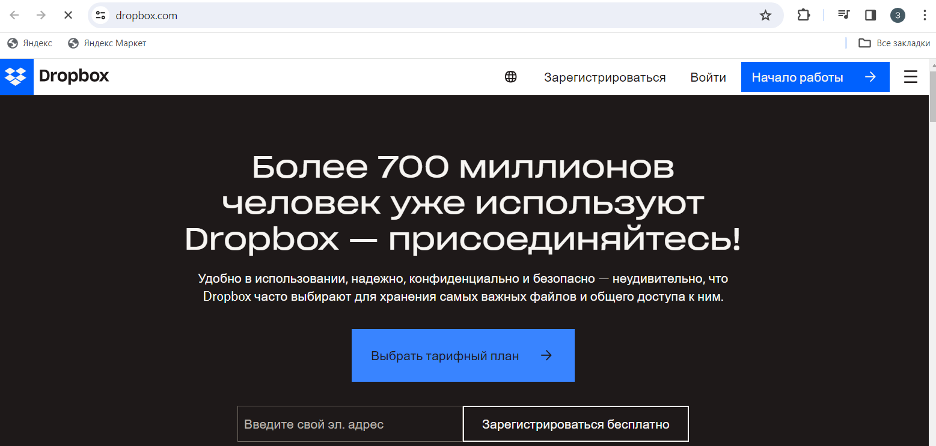Open the Extensions puzzle icon
936x446 pixels.
pyautogui.click(x=803, y=16)
